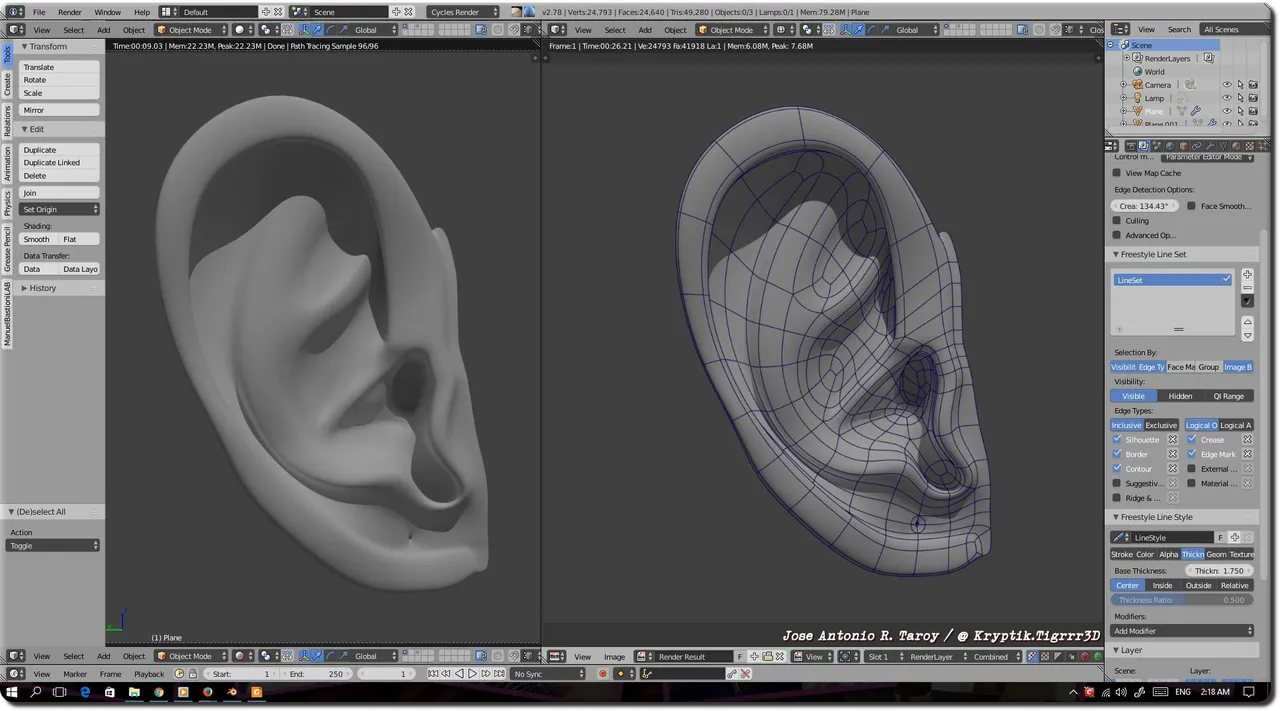Click the record auto-keyframe icon in the timeline
This screenshot has height=711, width=1280.
(603, 674)
